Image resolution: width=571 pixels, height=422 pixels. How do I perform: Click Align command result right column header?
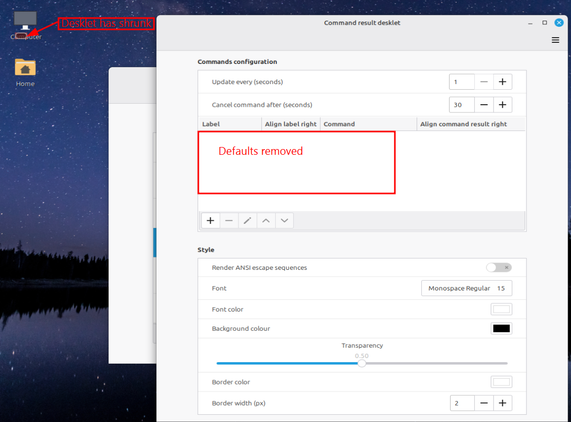(x=470, y=124)
